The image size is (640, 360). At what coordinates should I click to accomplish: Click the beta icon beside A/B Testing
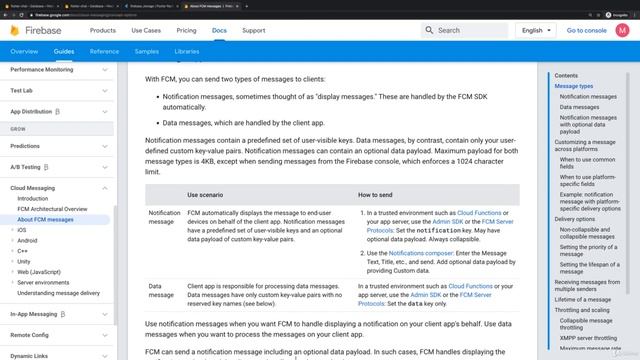[46, 167]
